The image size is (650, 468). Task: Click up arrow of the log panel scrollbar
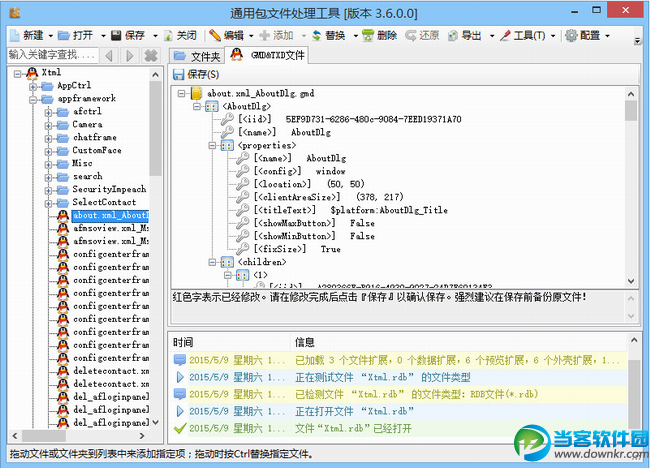tap(634, 340)
